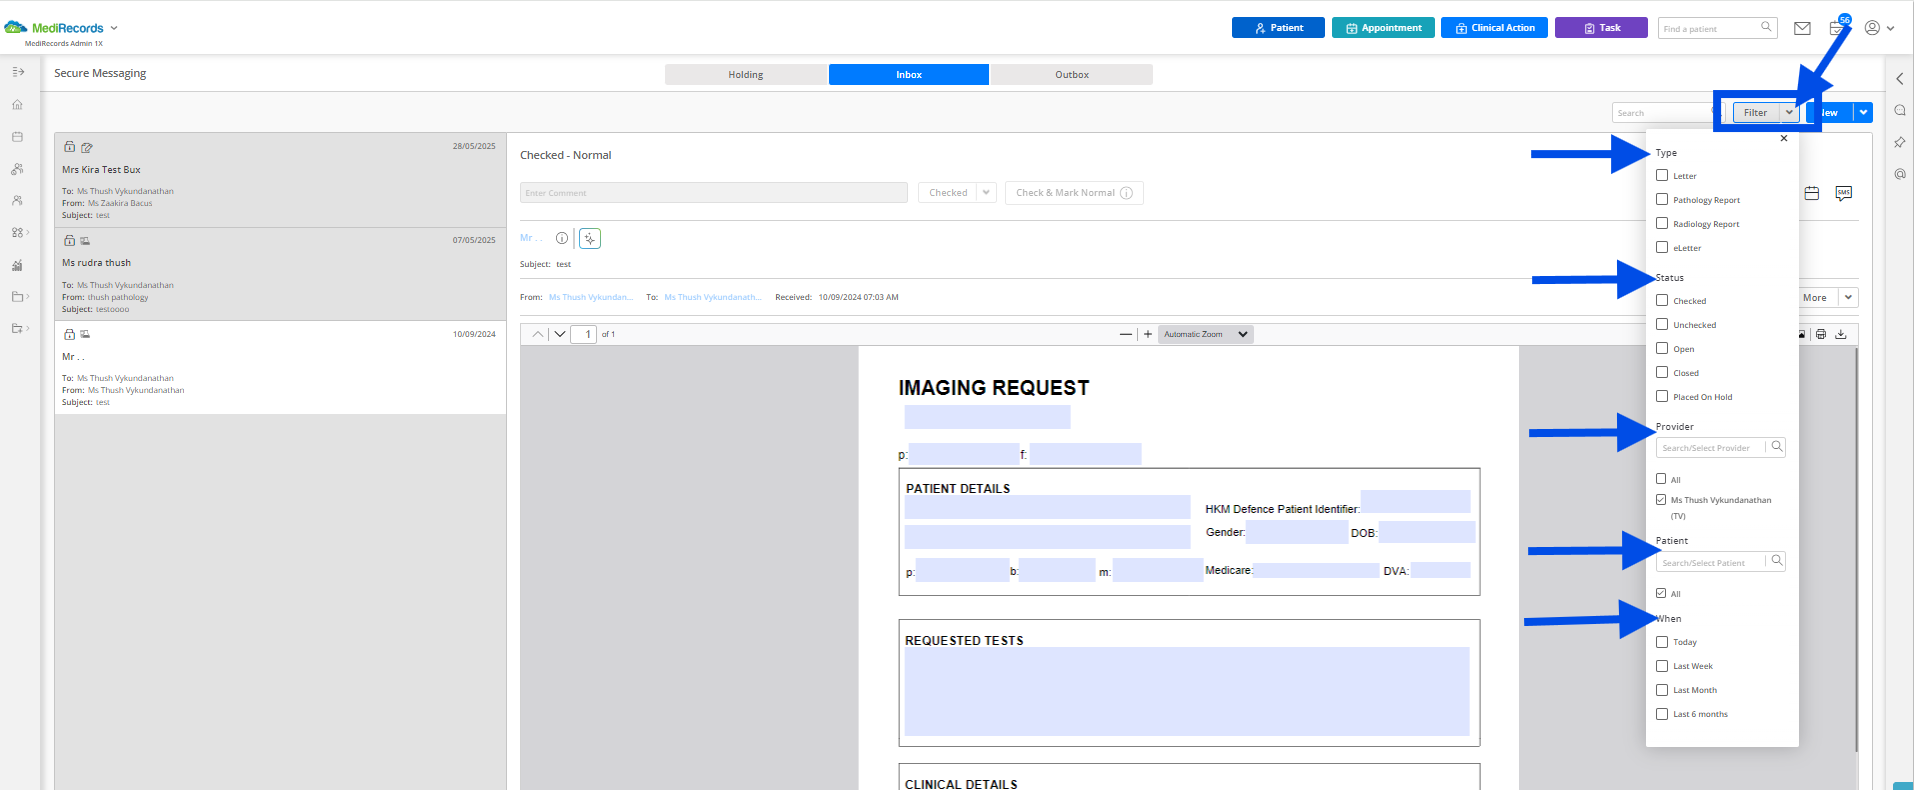Click the patient info icon next to Mr . .
This screenshot has width=1914, height=790.
(x=562, y=238)
